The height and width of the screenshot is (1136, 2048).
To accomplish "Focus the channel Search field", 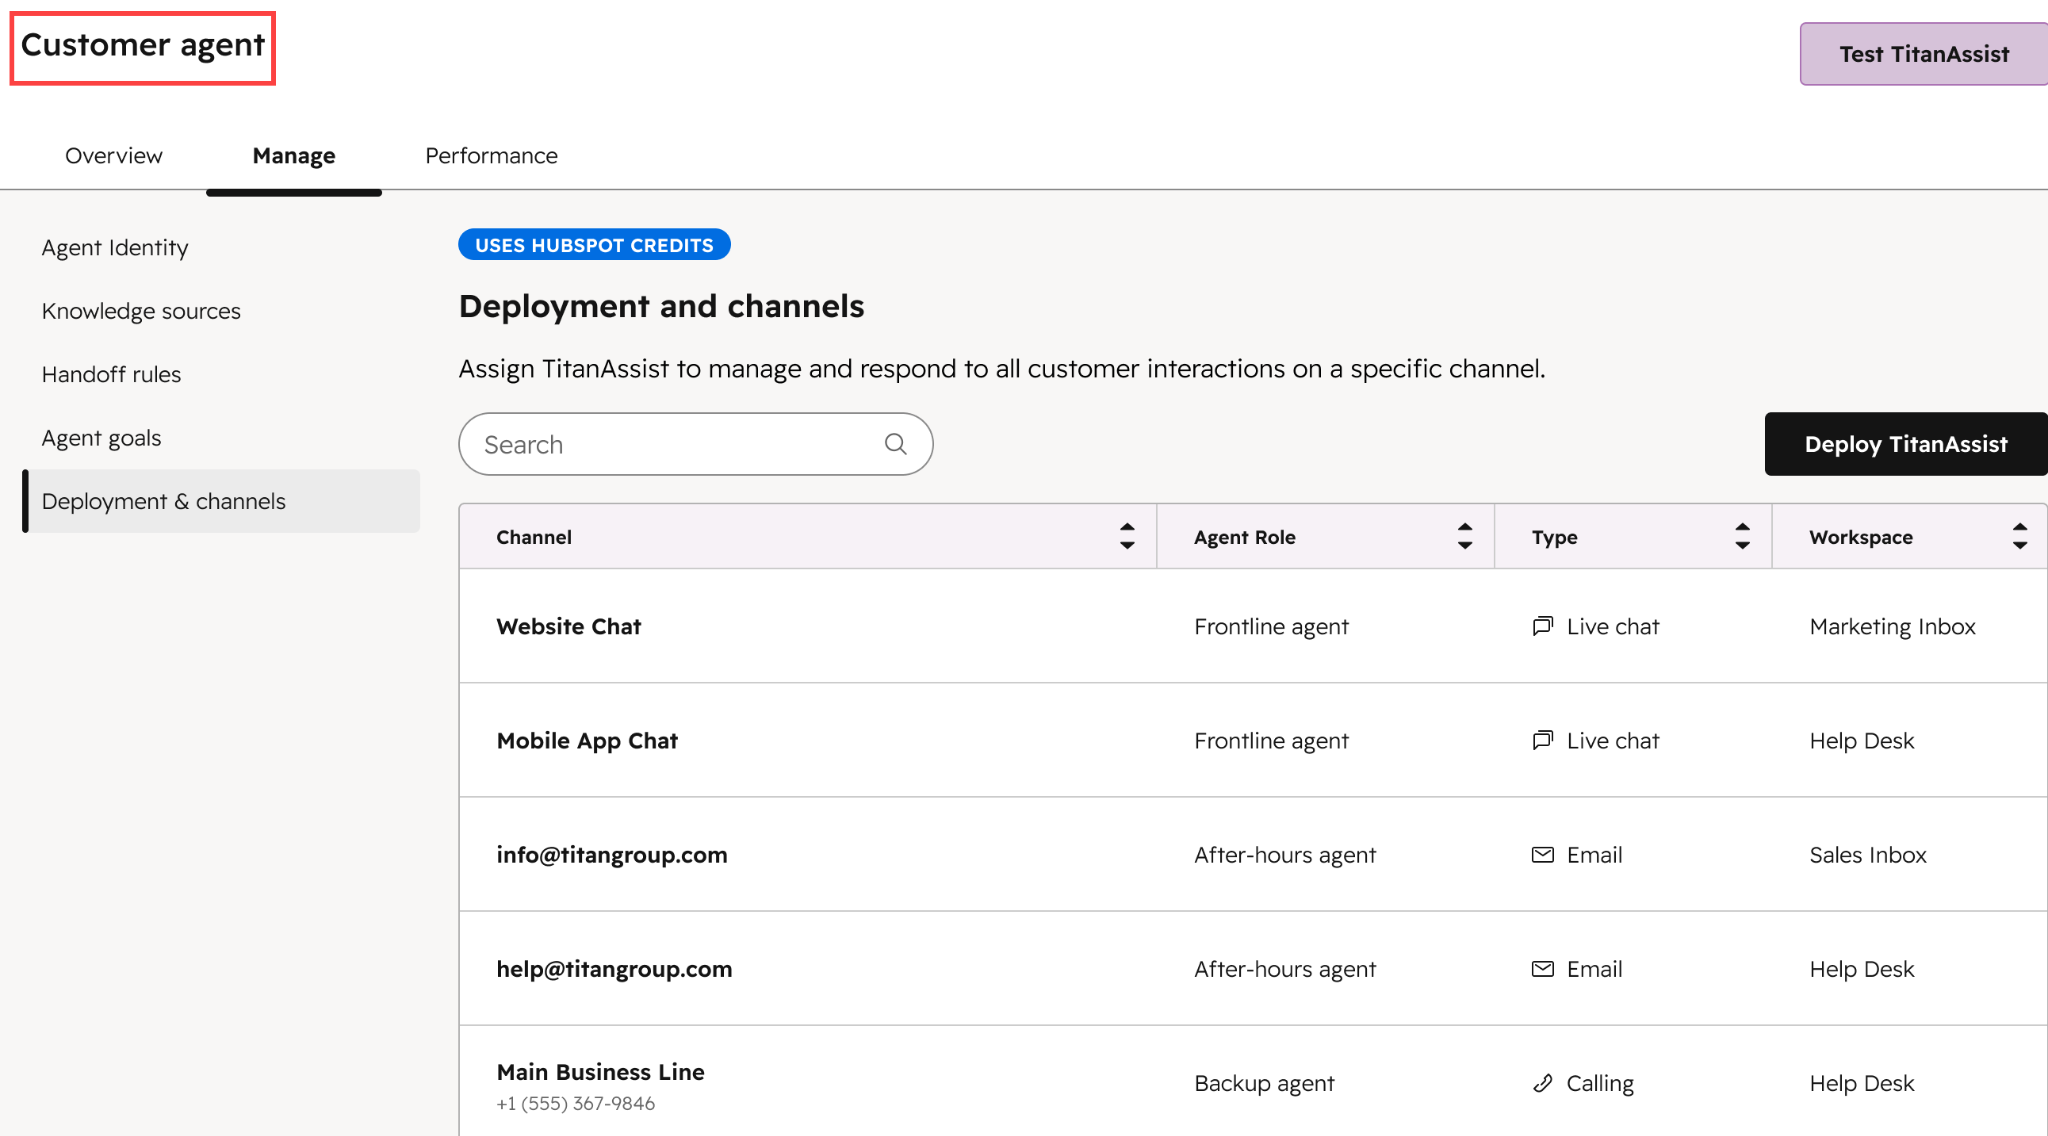I will pos(696,444).
